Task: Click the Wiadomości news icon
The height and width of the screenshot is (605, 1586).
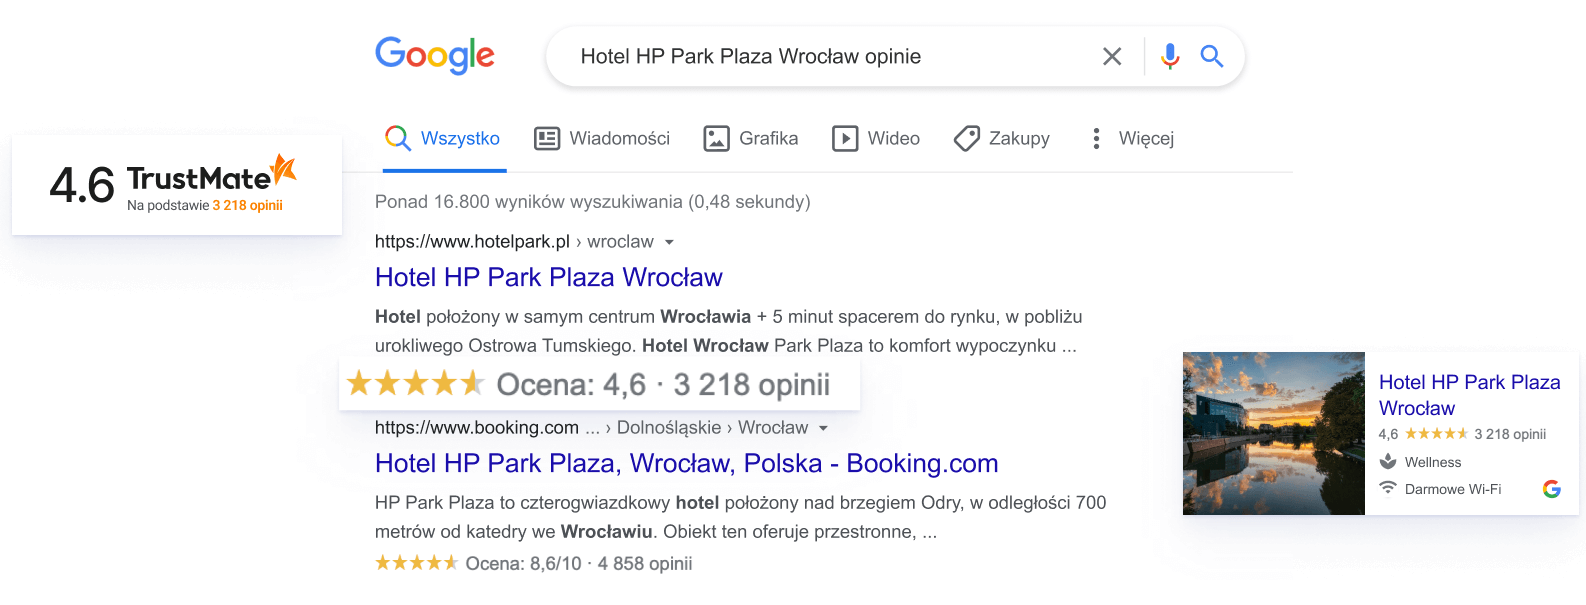Action: tap(547, 138)
